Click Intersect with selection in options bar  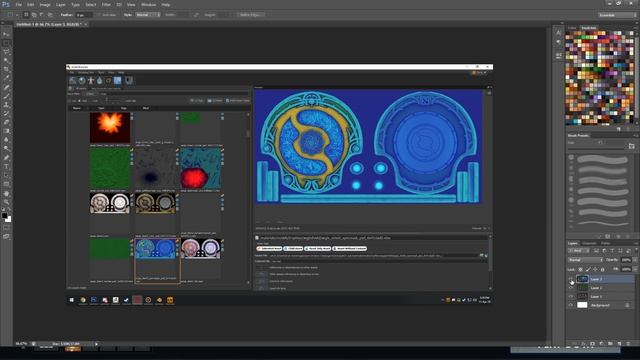50,15
